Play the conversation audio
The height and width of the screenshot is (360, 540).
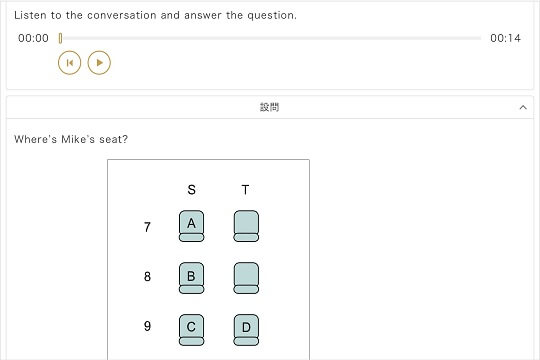pos(99,63)
